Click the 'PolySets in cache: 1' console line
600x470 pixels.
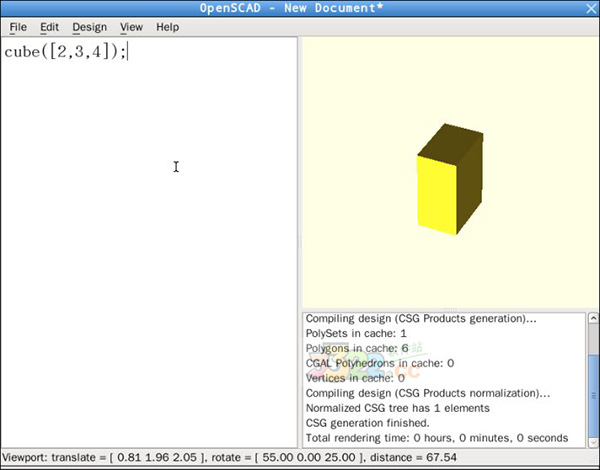356,333
